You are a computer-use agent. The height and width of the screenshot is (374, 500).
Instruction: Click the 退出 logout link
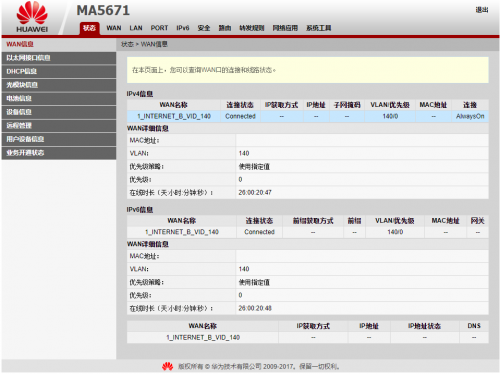pos(482,10)
